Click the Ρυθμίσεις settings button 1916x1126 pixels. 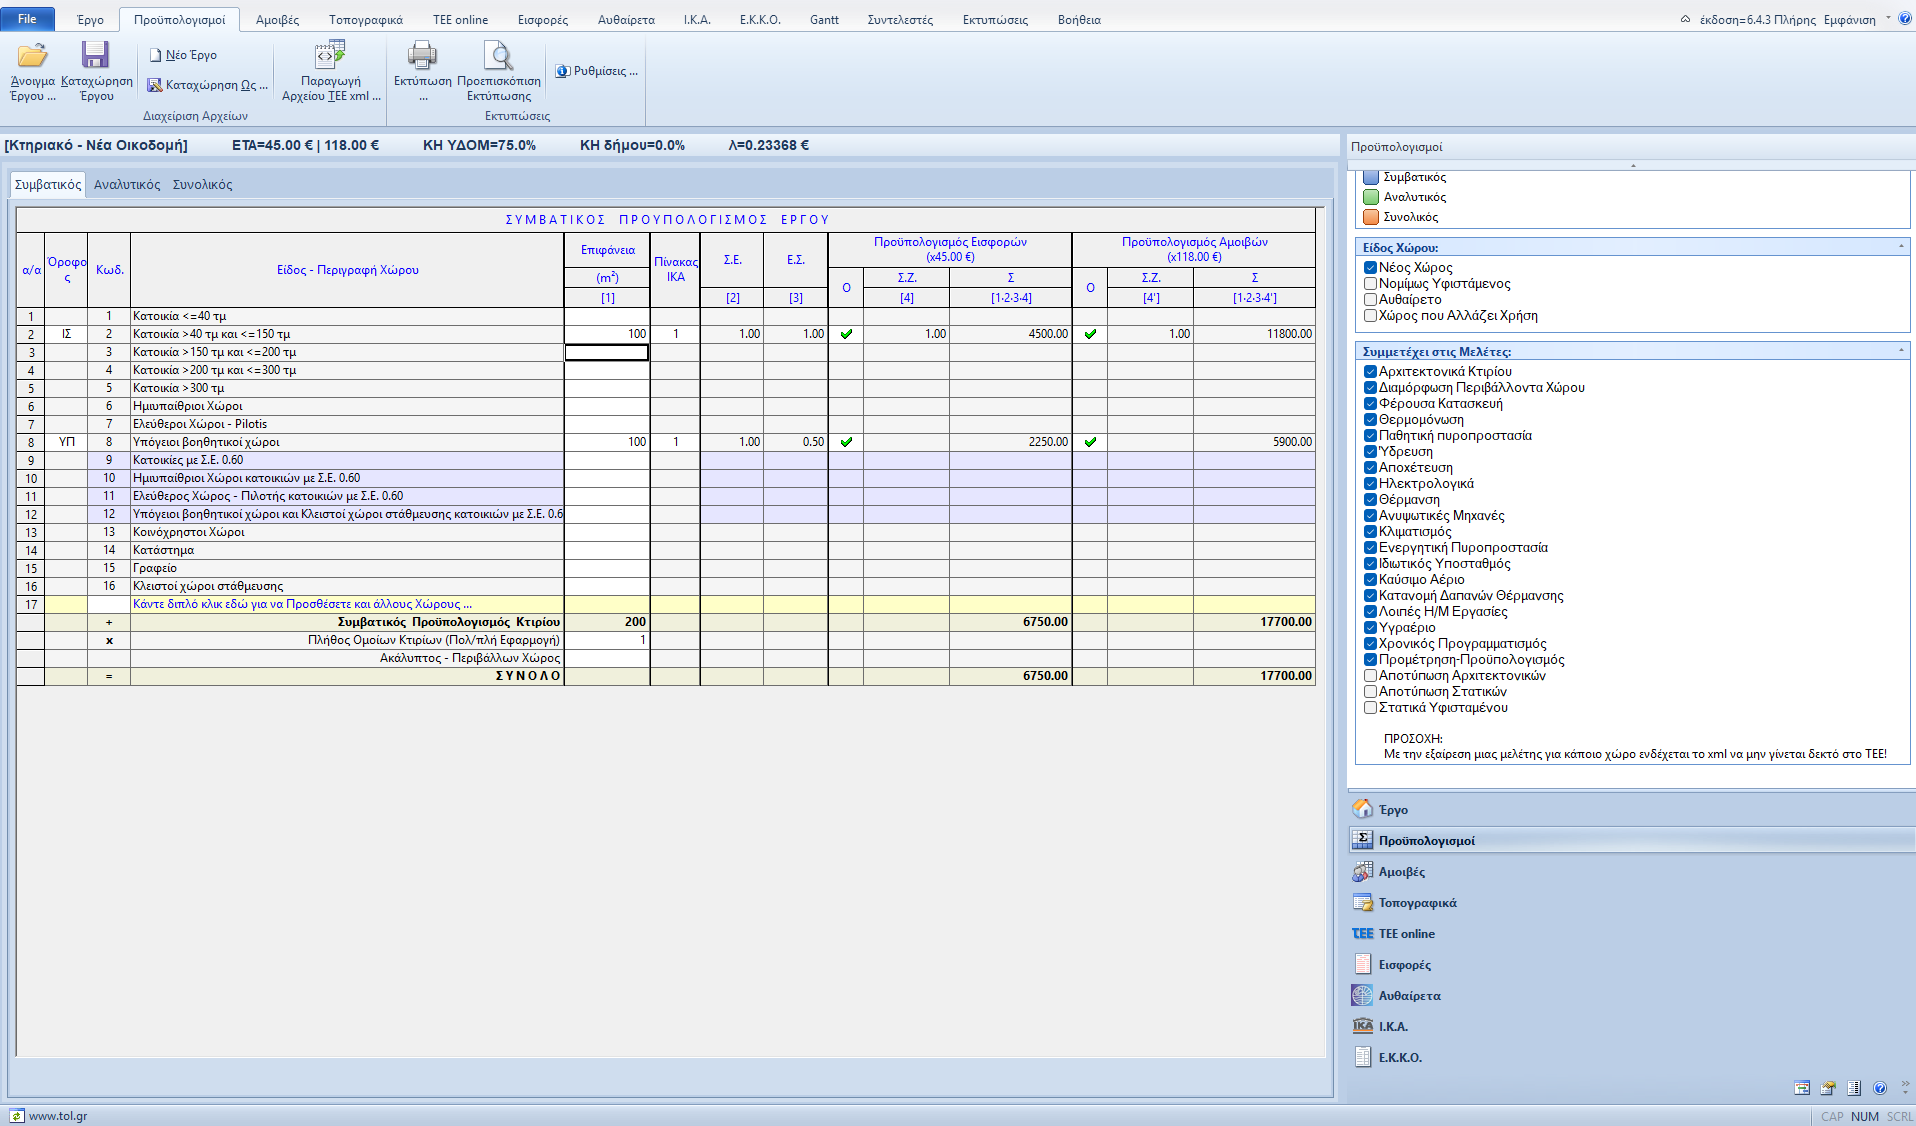pyautogui.click(x=597, y=71)
